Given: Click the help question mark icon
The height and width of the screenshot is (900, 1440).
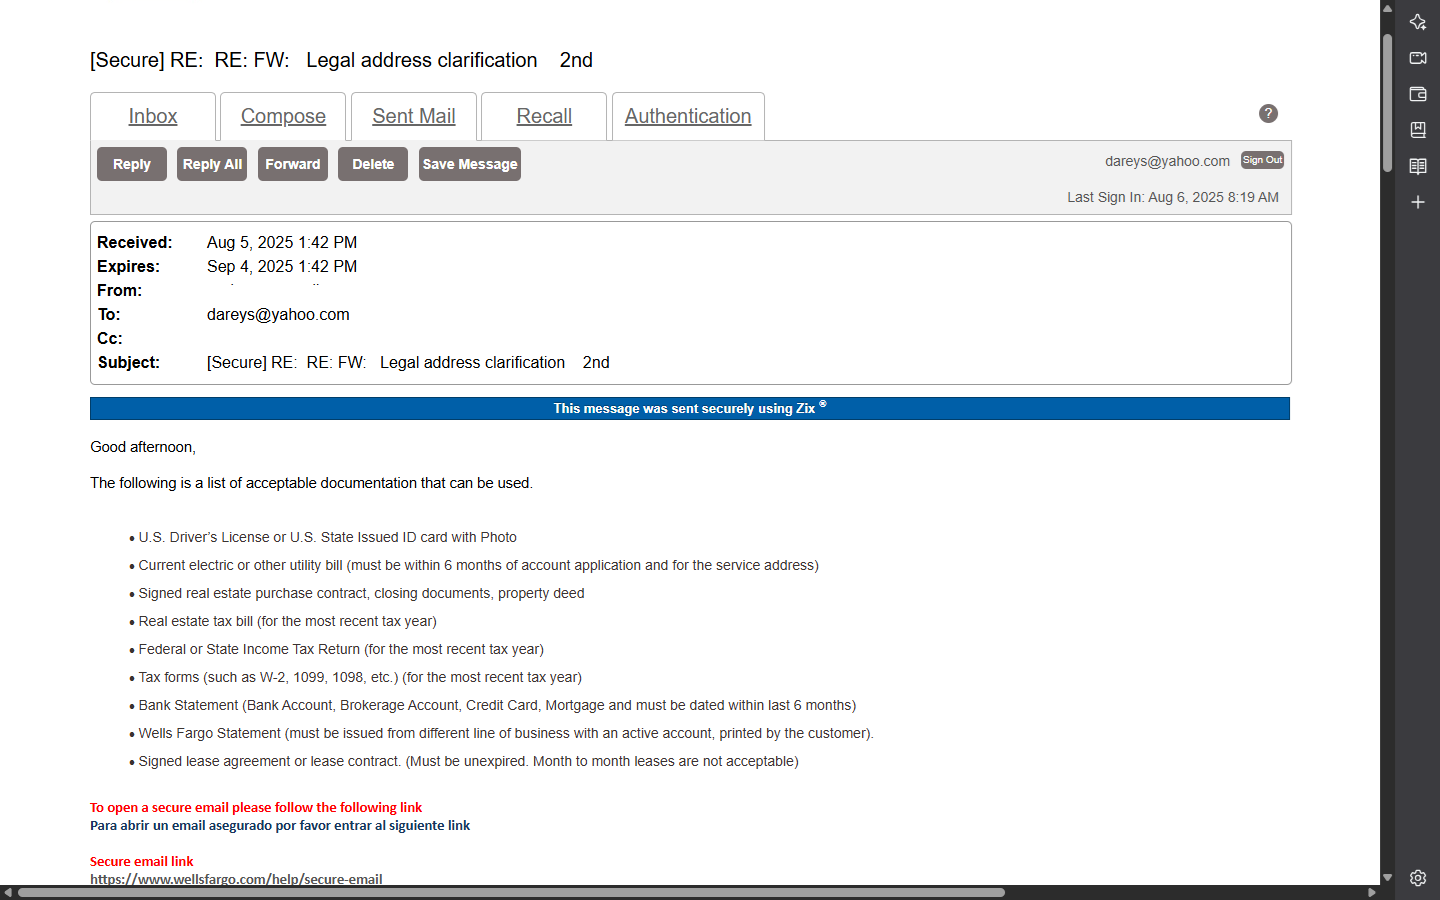Looking at the screenshot, I should 1268,114.
